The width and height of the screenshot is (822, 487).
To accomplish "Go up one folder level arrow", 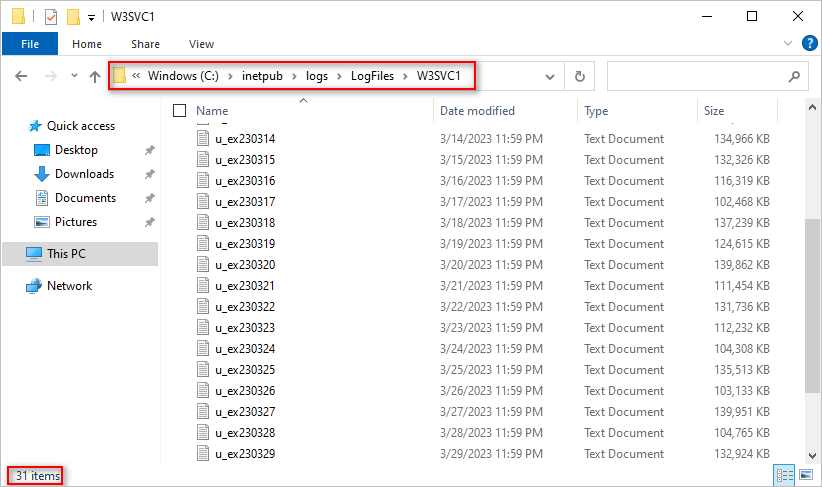I will [95, 77].
